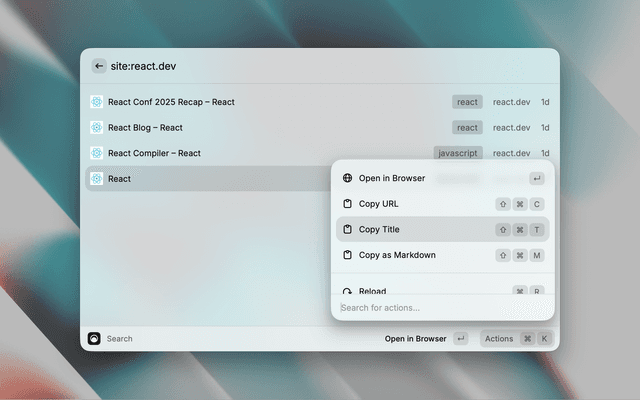Select Open in Browser from the actions menu
The width and height of the screenshot is (640, 400).
click(442, 178)
